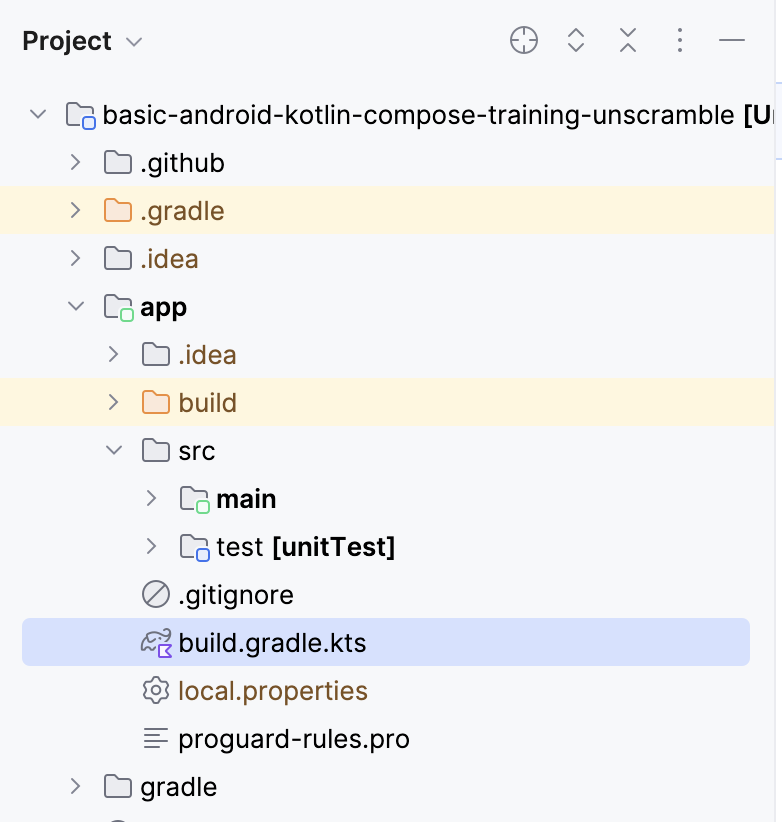Image resolution: width=782 pixels, height=822 pixels.
Task: Expand the test [unitTest] folder
Action: point(151,546)
